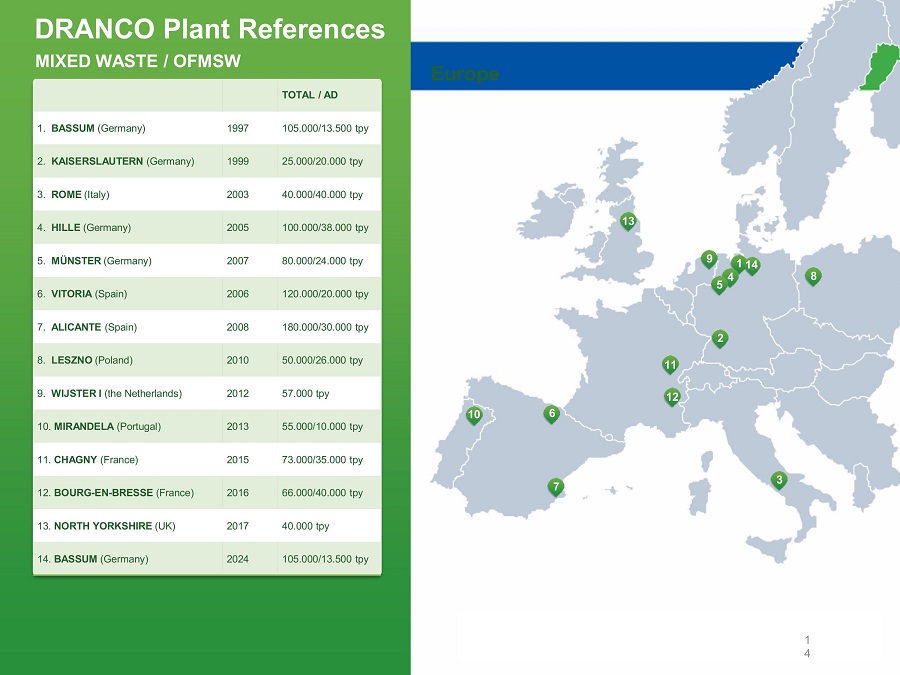Click 'ALICANTE (Spain)' in the table
The height and width of the screenshot is (675, 900).
pos(94,327)
